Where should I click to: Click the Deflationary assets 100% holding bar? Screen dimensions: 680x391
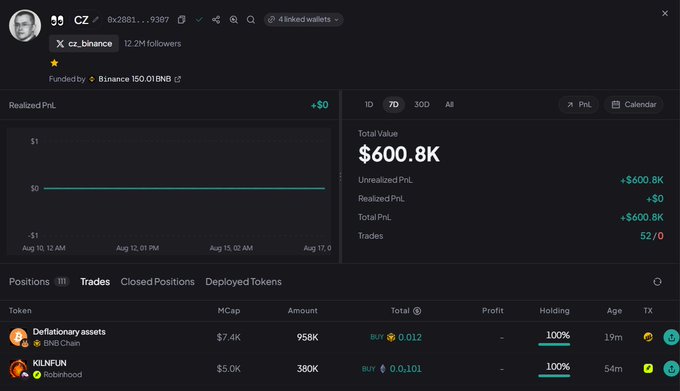pyautogui.click(x=554, y=344)
